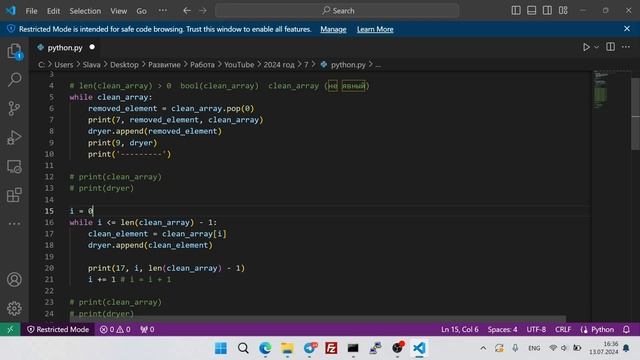Click the ports forwarded status item
Screen dimensions: 640x360
click(147, 329)
